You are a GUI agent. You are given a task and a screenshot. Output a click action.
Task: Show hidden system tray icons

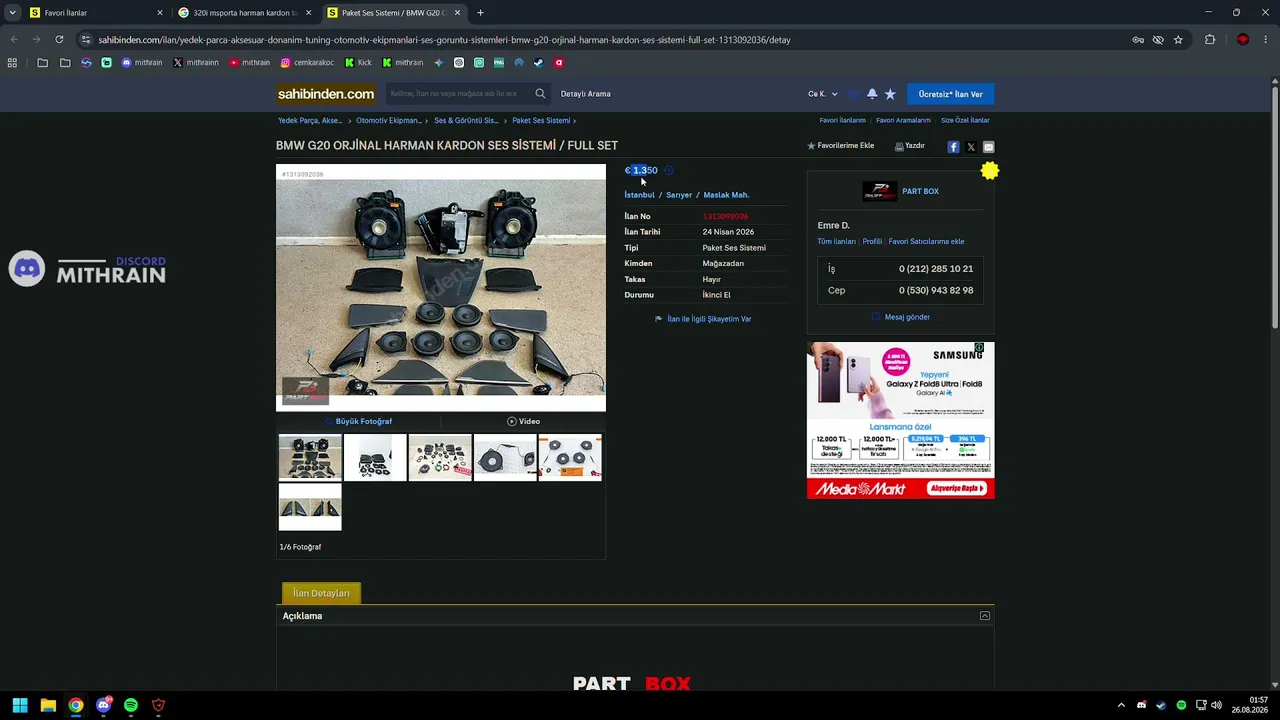[1121, 705]
